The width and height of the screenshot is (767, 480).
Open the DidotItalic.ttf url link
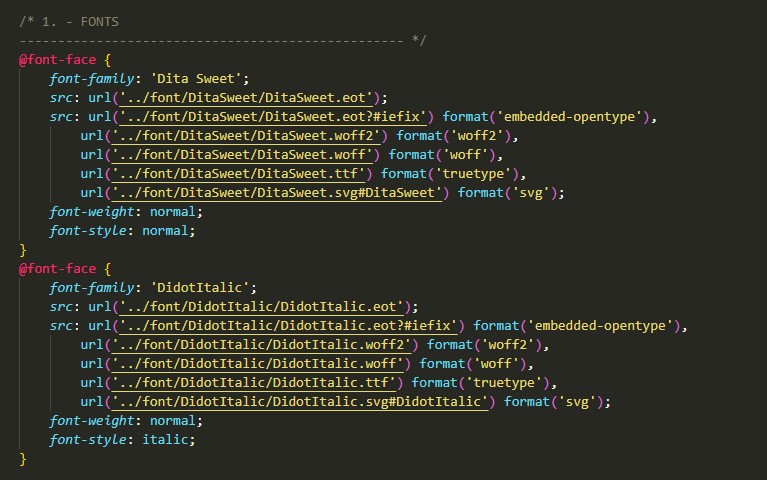tap(253, 383)
